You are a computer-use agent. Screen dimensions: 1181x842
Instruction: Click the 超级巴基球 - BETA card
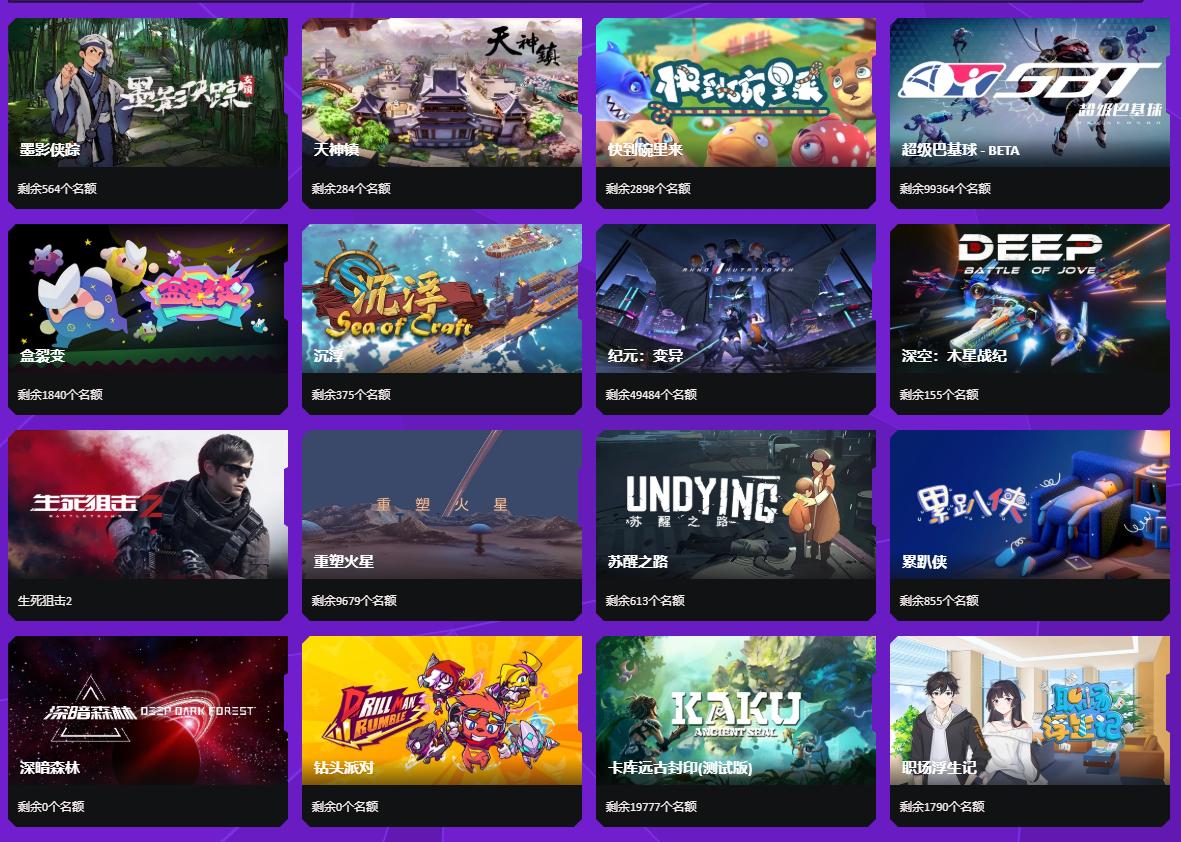click(1030, 113)
